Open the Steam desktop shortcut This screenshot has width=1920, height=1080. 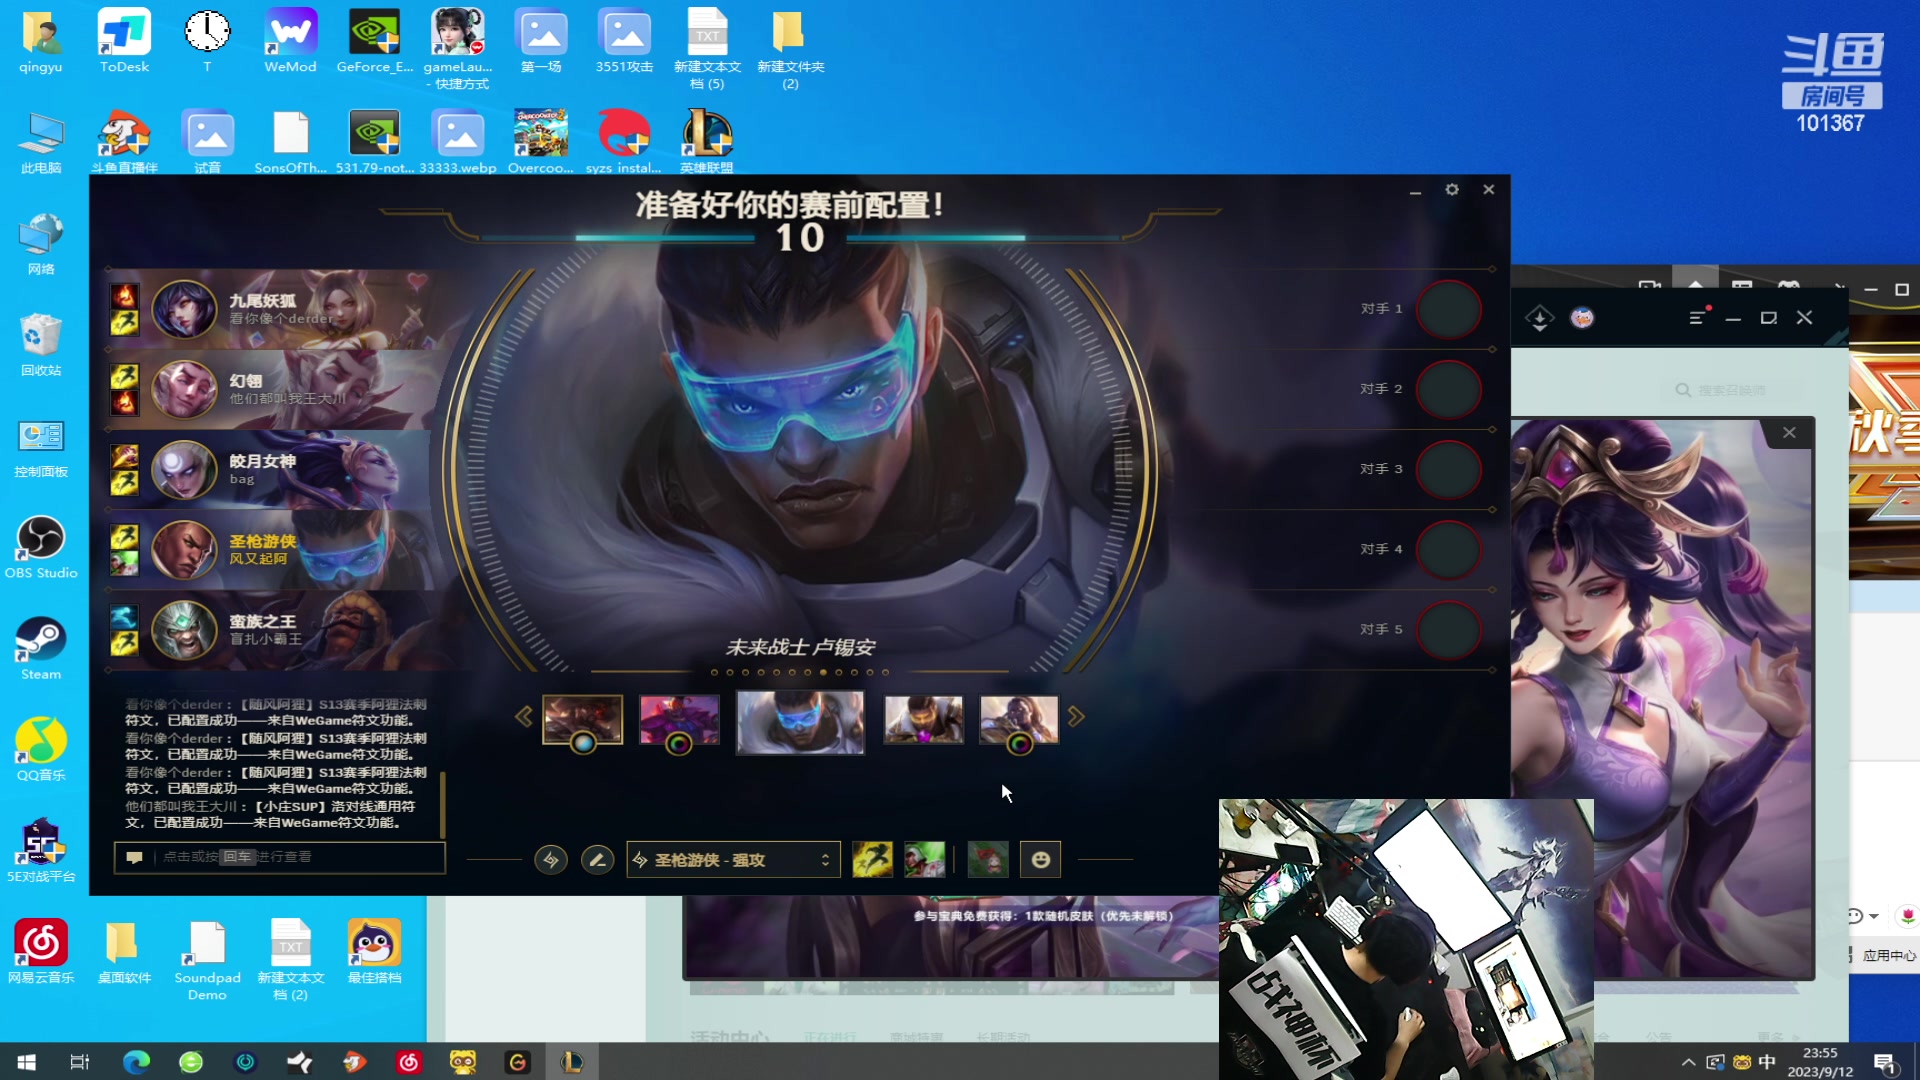pyautogui.click(x=41, y=648)
